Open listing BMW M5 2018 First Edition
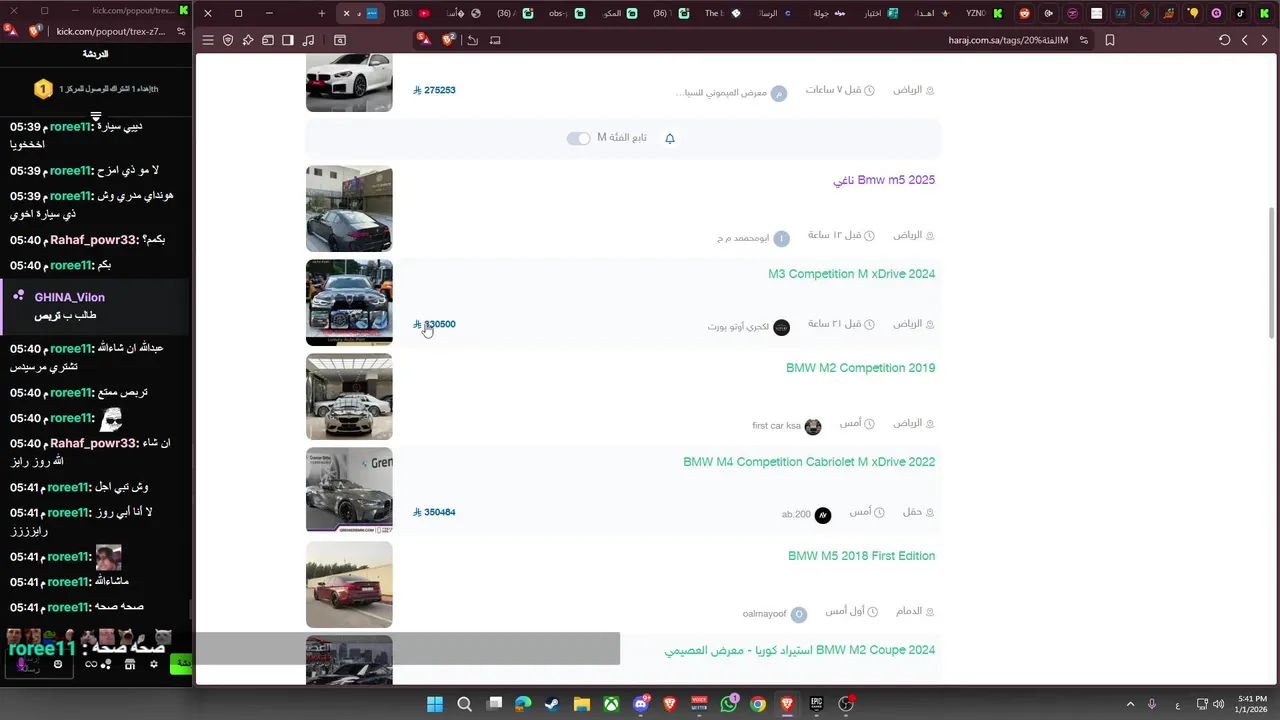Viewport: 1280px width, 720px height. 861,556
